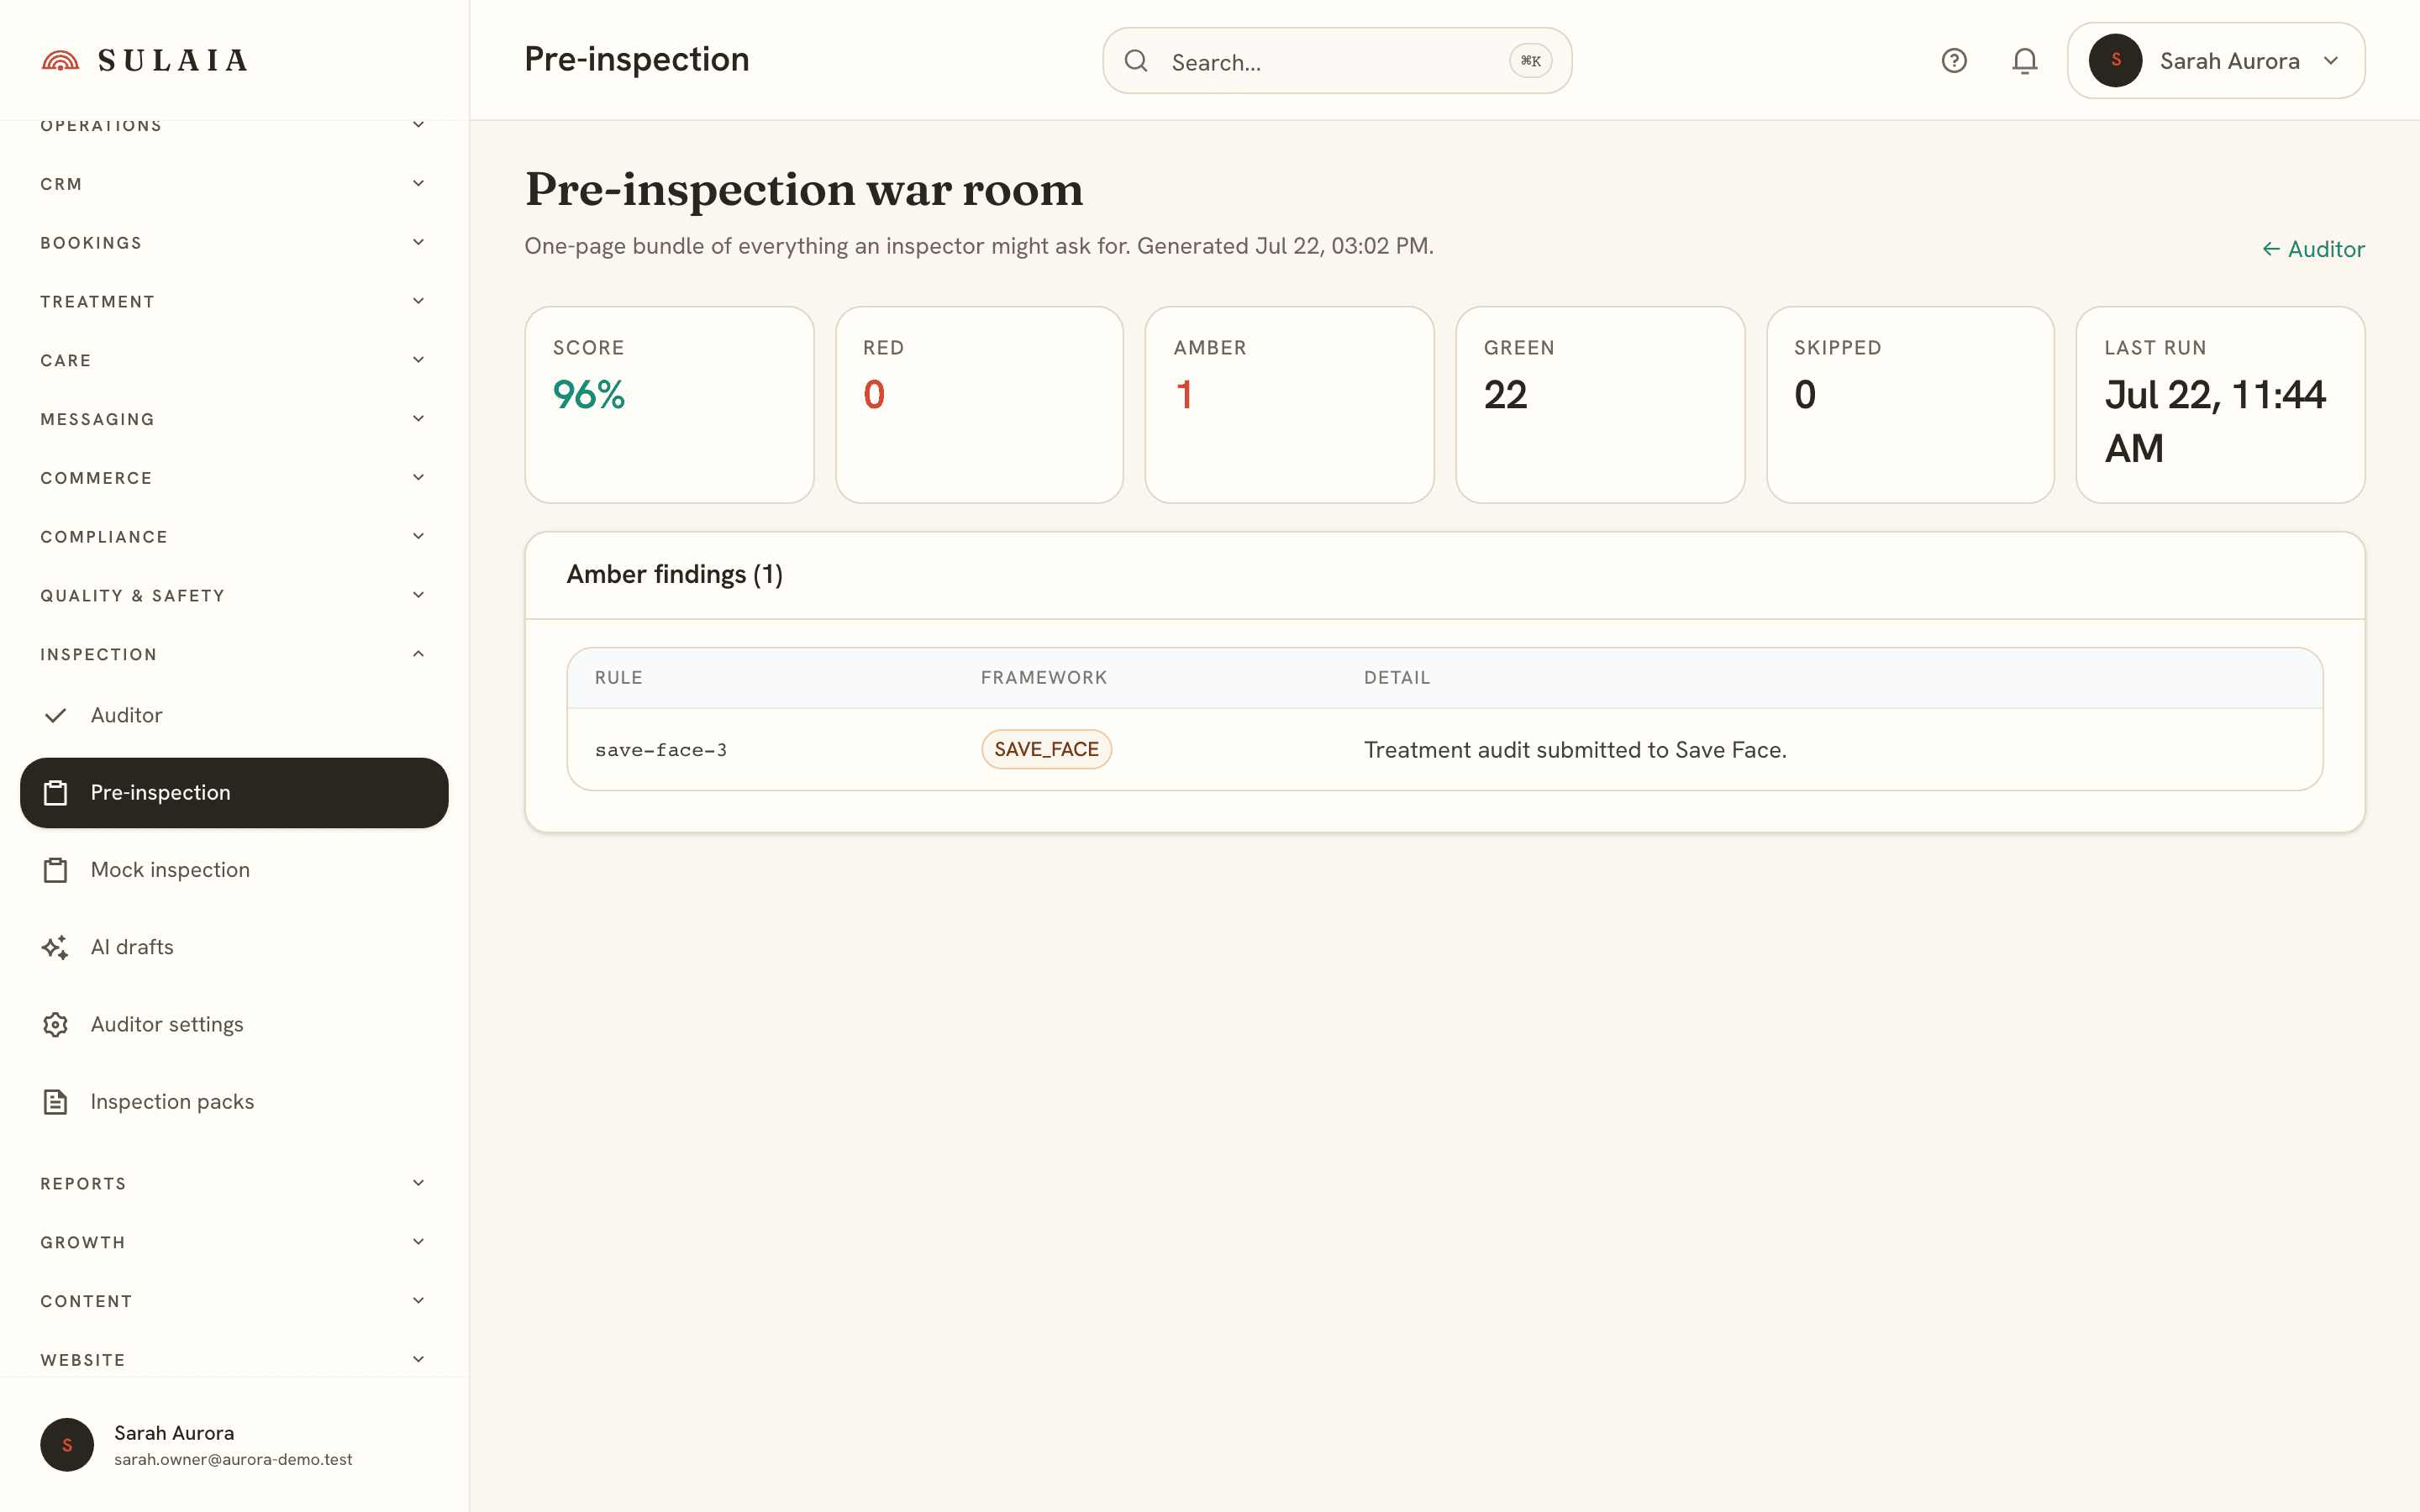
Task: Expand the Bookings section
Action: (234, 243)
